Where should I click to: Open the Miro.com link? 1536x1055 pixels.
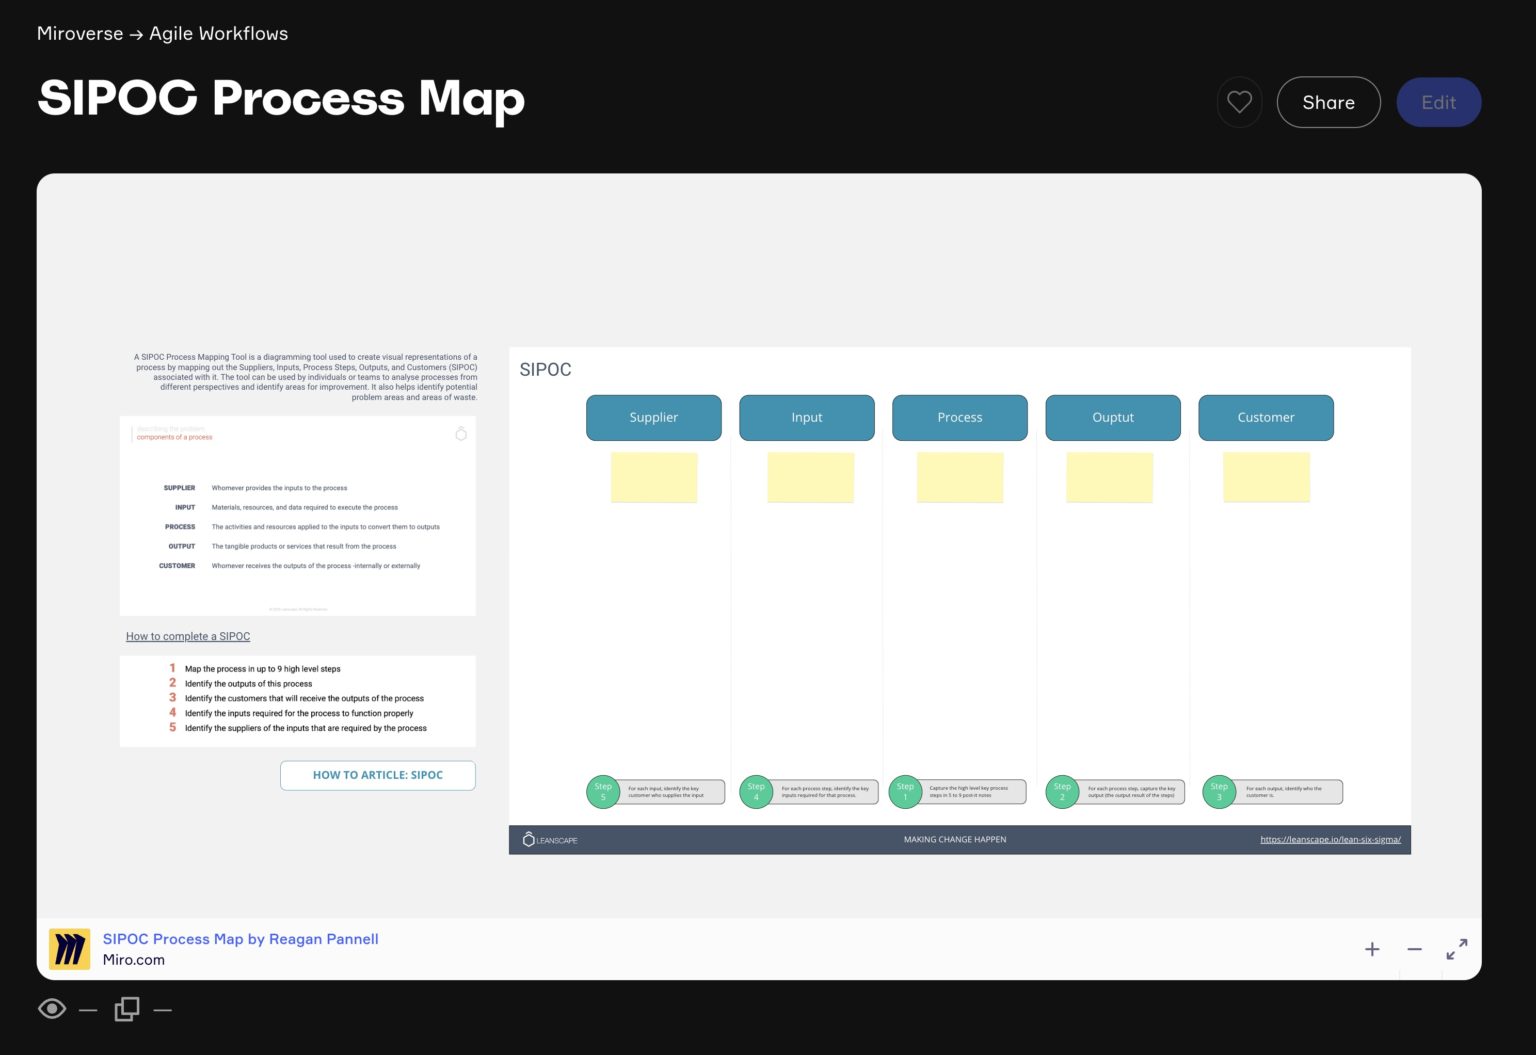(x=133, y=959)
